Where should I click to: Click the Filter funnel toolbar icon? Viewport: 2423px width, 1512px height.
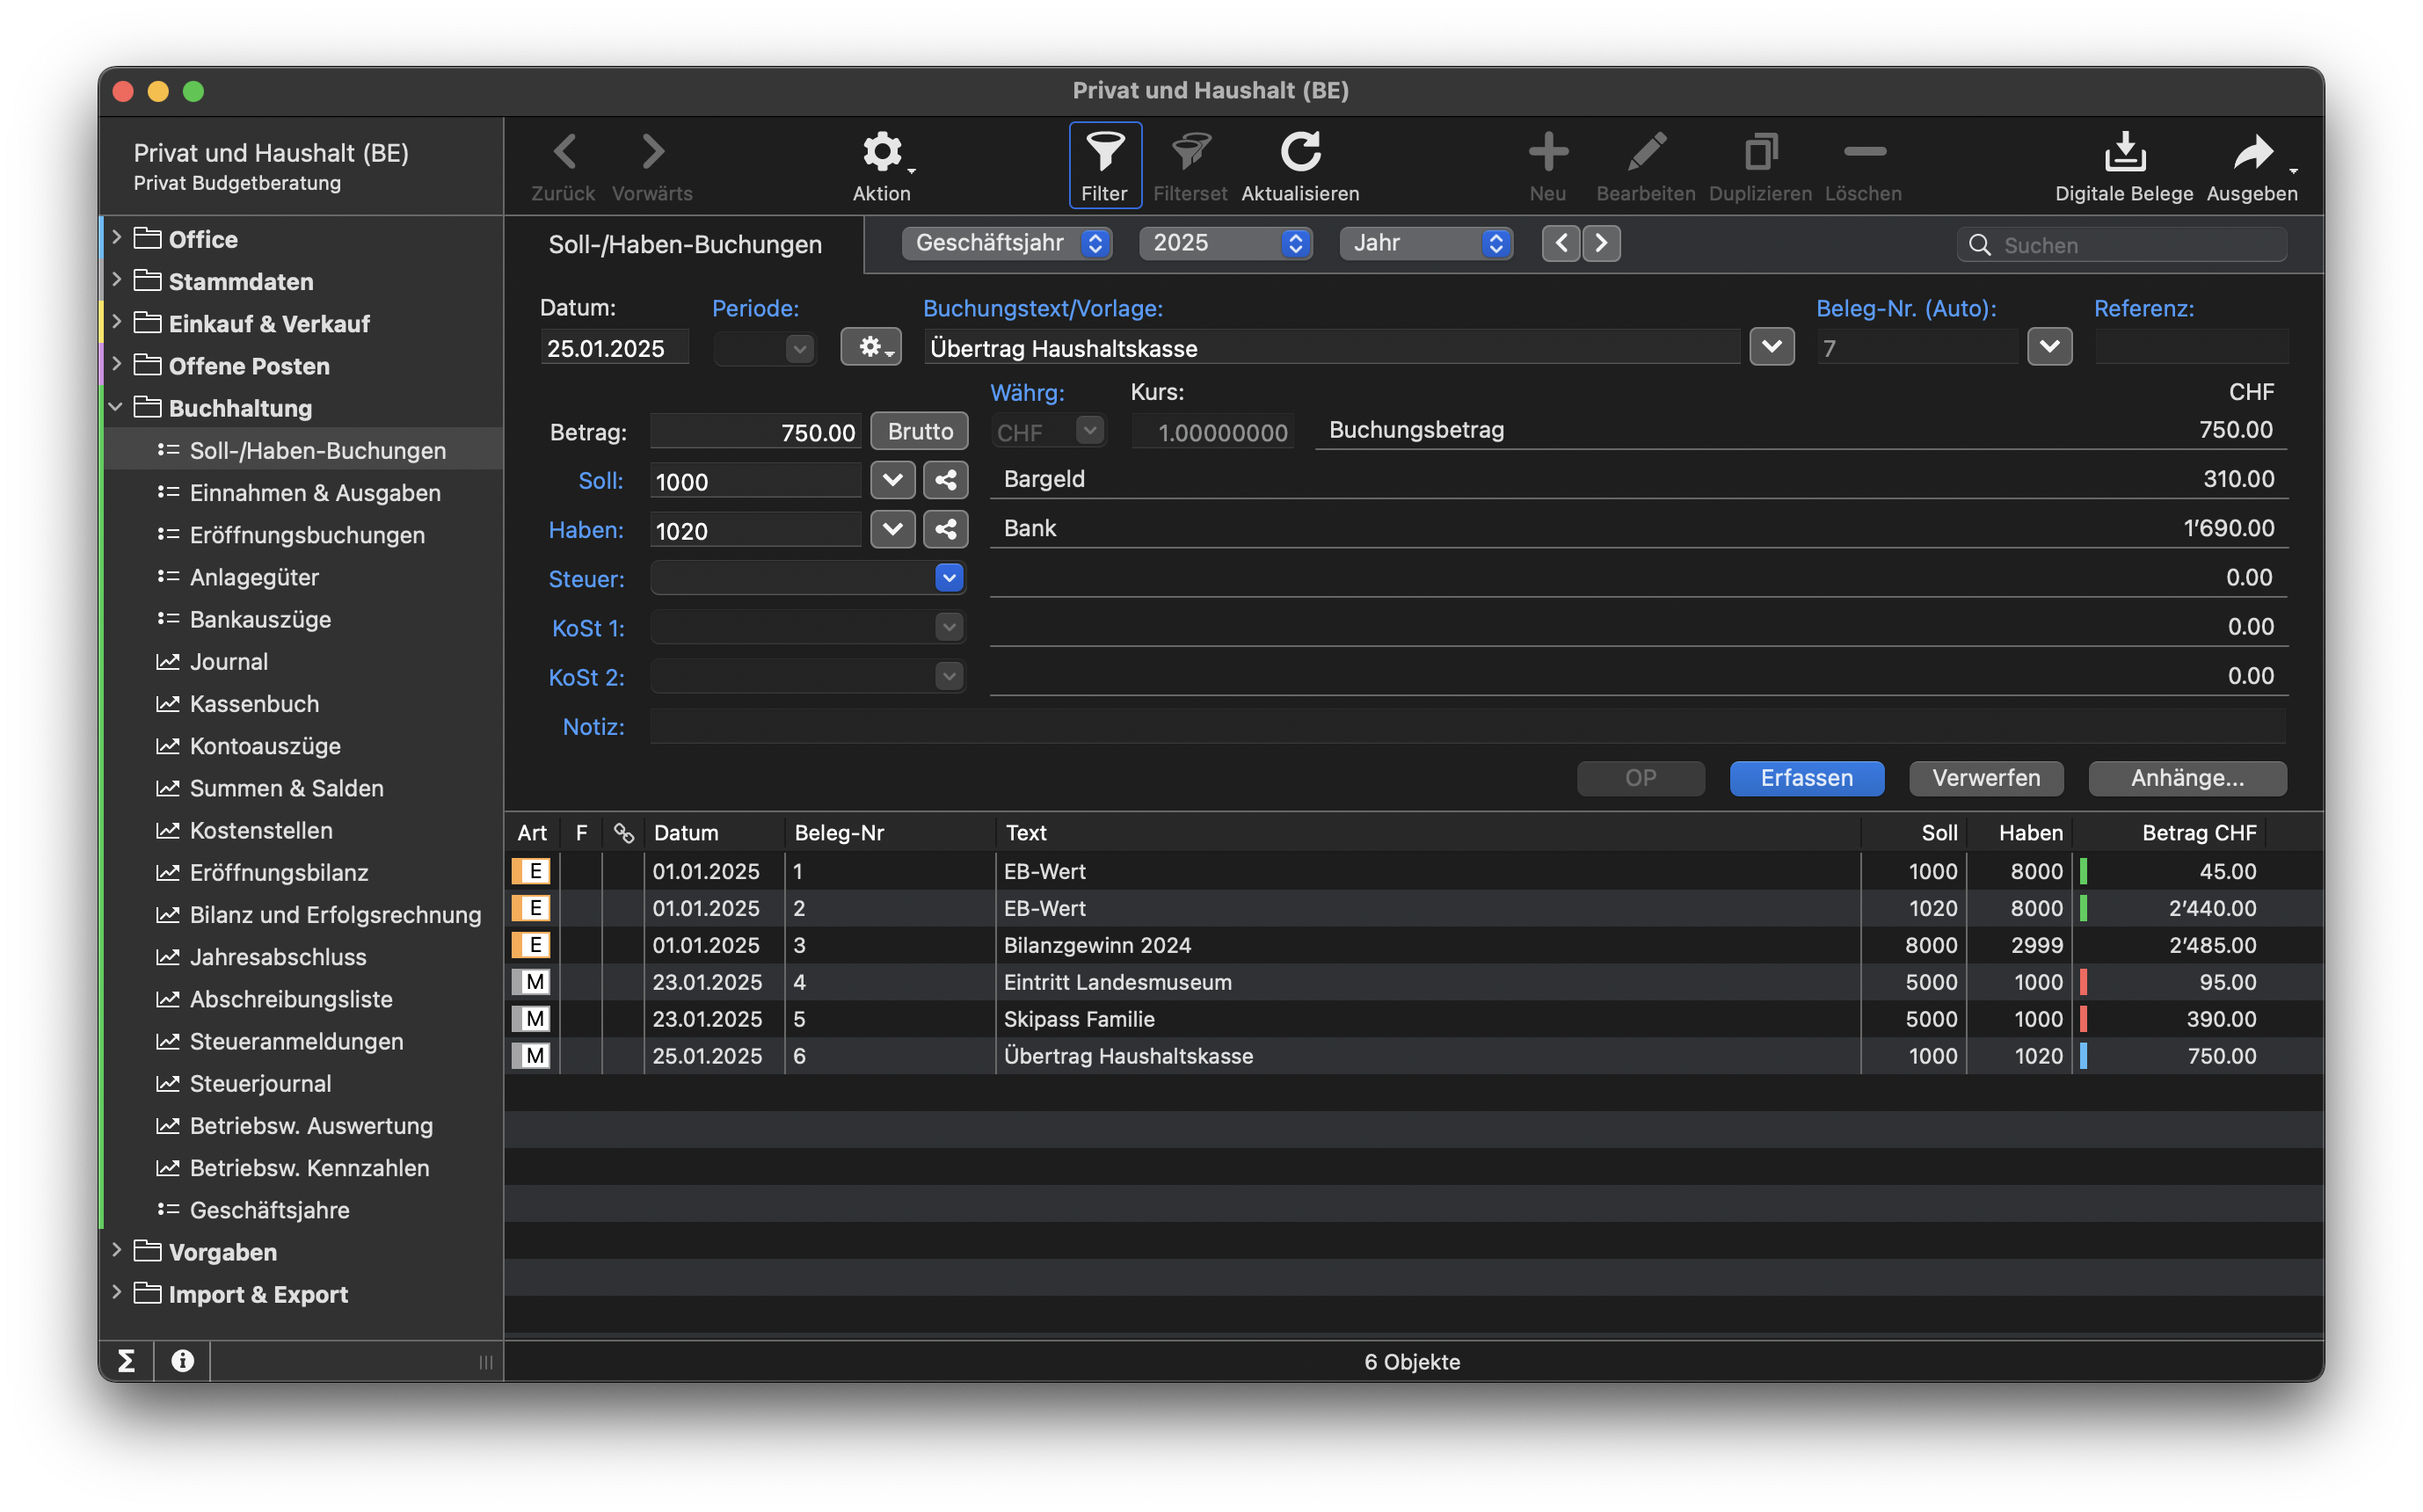tap(1104, 152)
